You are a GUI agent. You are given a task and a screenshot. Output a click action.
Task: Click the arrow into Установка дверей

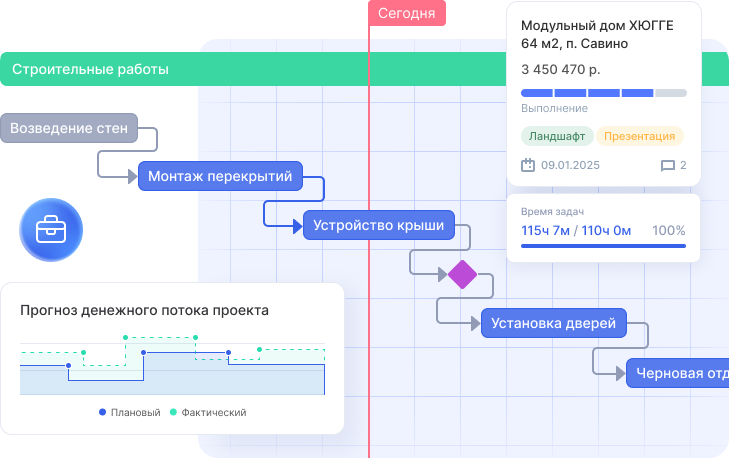pos(474,323)
